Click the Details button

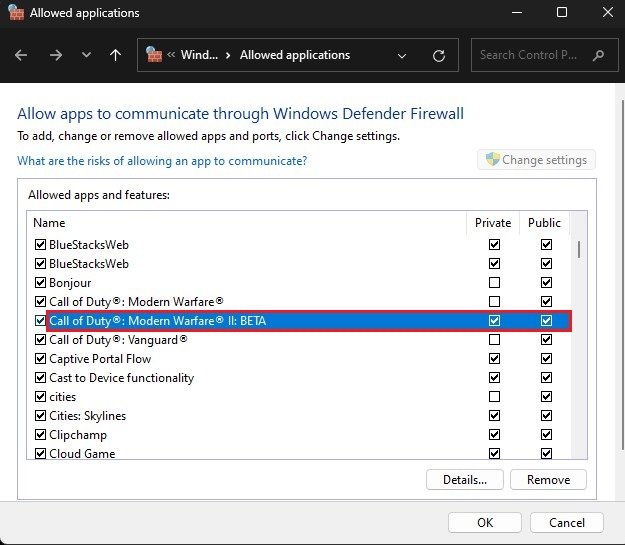point(464,480)
